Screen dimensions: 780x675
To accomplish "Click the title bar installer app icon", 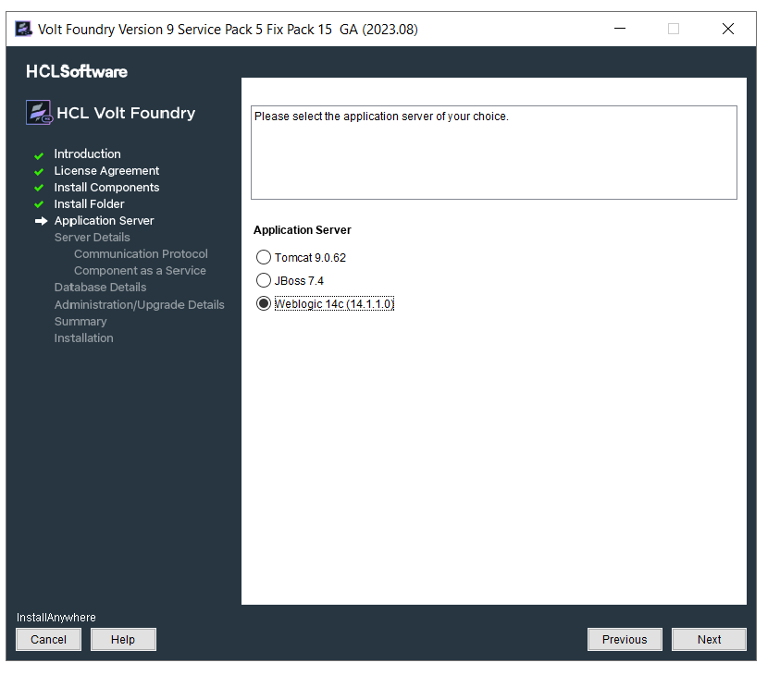I will tap(23, 29).
